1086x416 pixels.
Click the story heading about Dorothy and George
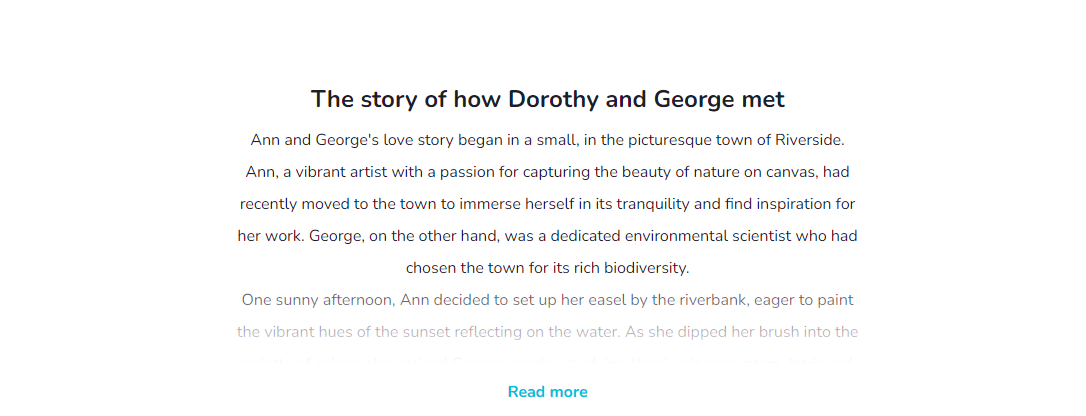(x=547, y=99)
